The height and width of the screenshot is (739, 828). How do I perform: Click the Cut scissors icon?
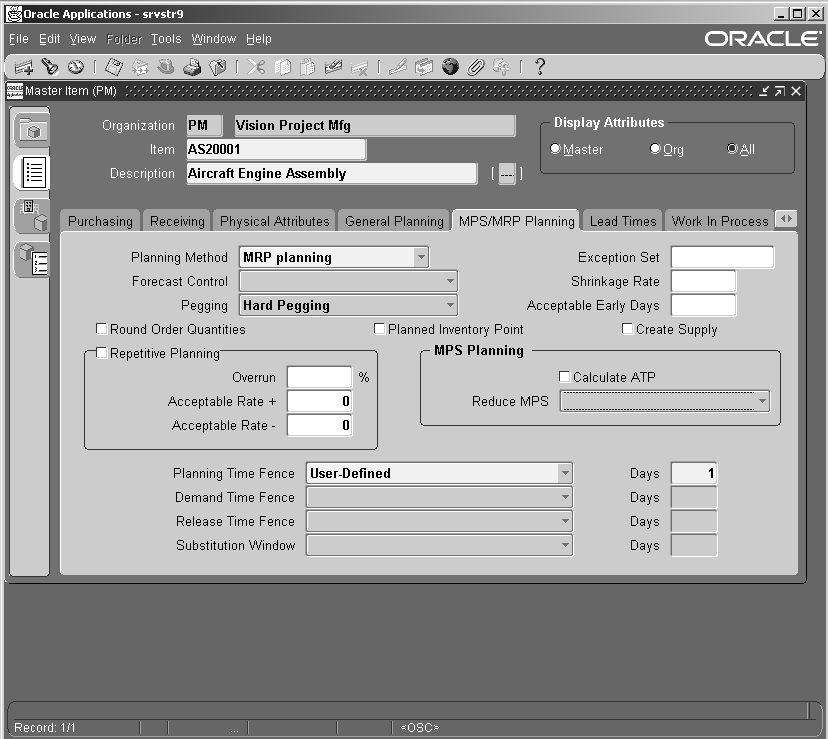click(x=256, y=67)
